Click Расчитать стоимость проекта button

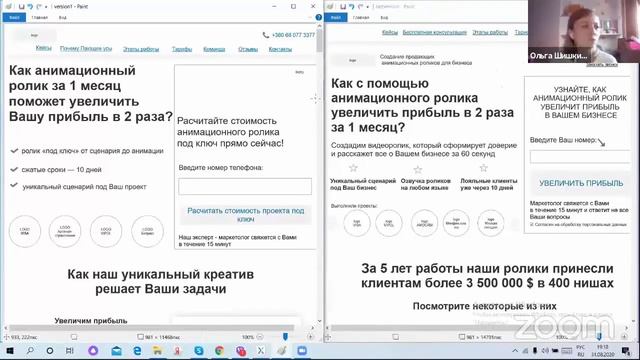click(x=245, y=215)
